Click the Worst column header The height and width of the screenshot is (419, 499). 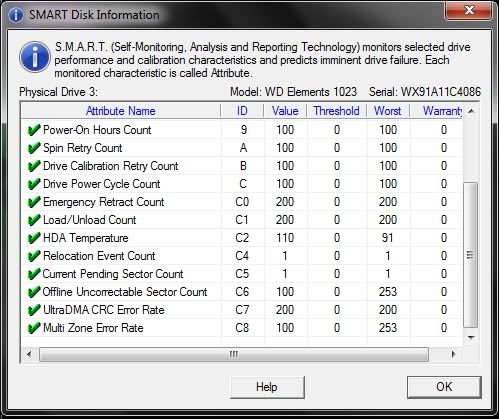pos(388,111)
